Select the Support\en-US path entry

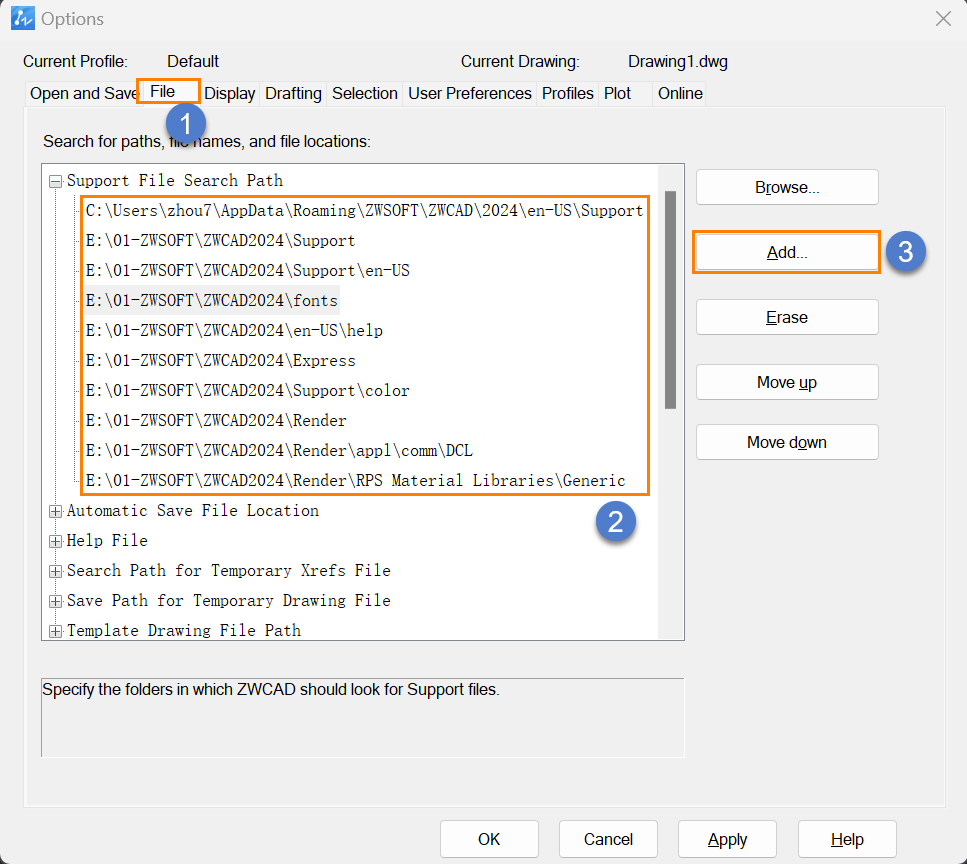click(x=247, y=271)
